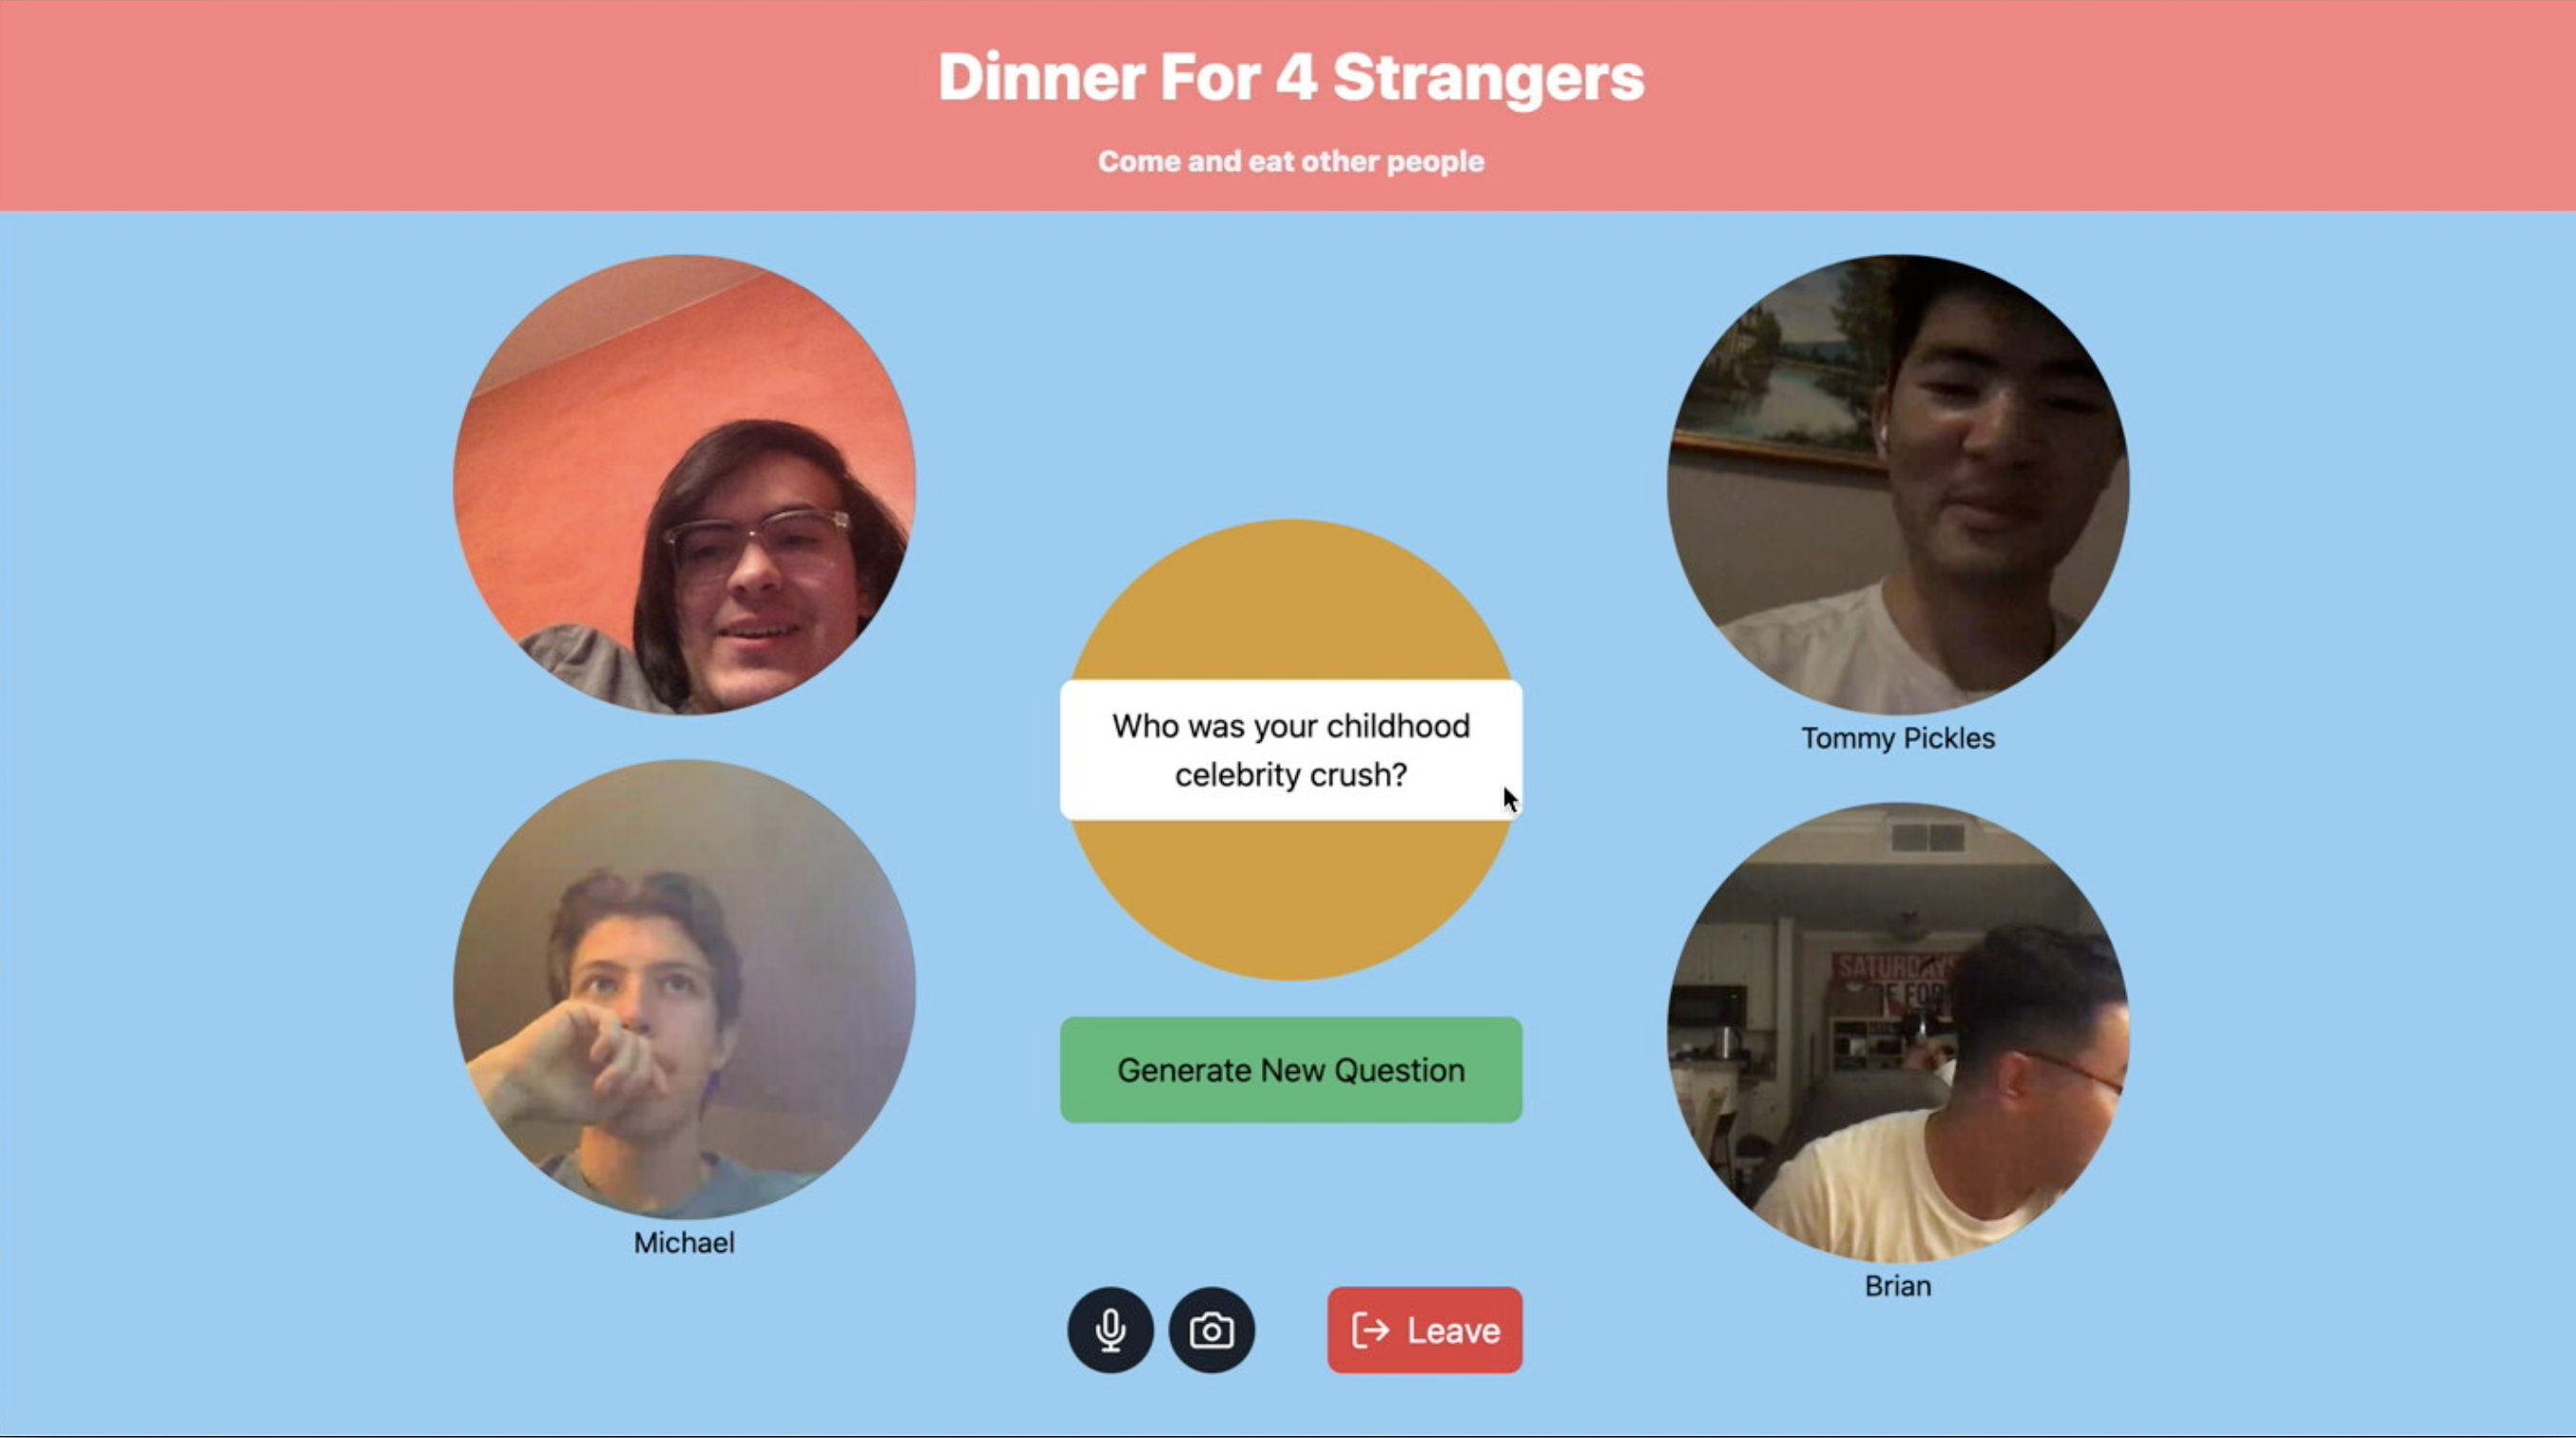Click the Dinner For 4 Strangers title
The height and width of the screenshot is (1438, 2576).
1291,77
